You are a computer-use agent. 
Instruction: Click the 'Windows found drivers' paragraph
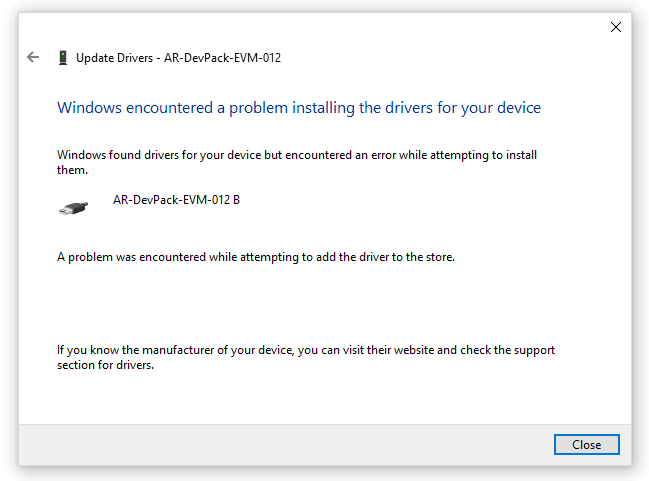(x=297, y=162)
